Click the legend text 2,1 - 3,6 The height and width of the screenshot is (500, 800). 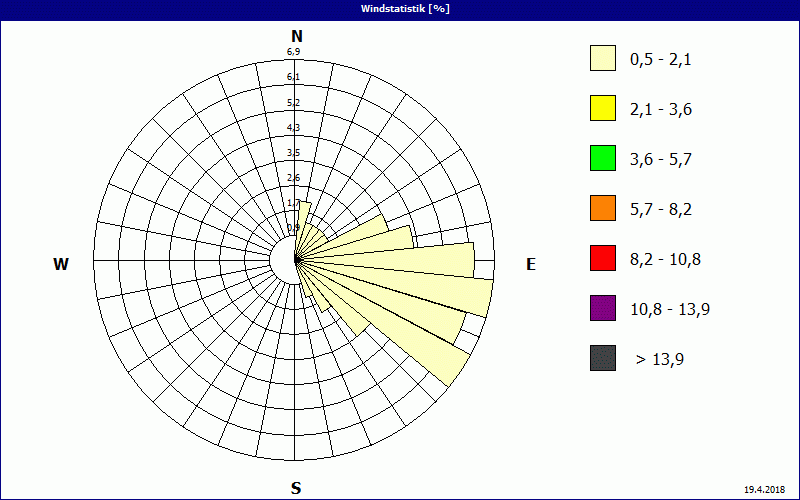click(x=661, y=110)
